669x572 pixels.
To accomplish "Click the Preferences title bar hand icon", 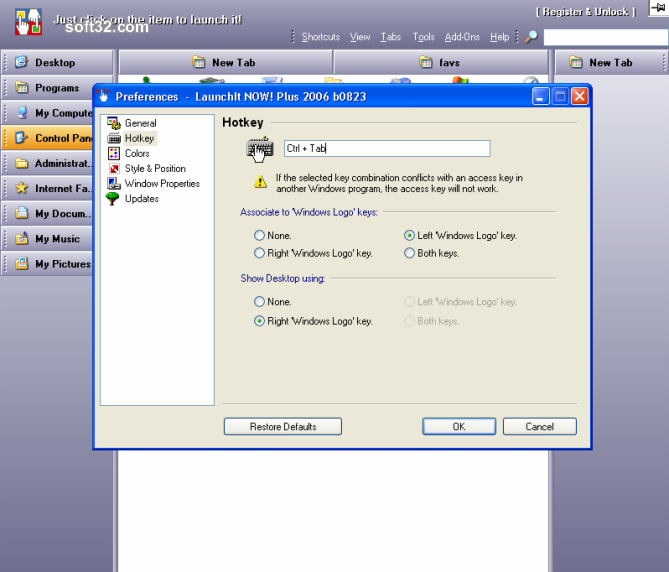I will [x=103, y=96].
